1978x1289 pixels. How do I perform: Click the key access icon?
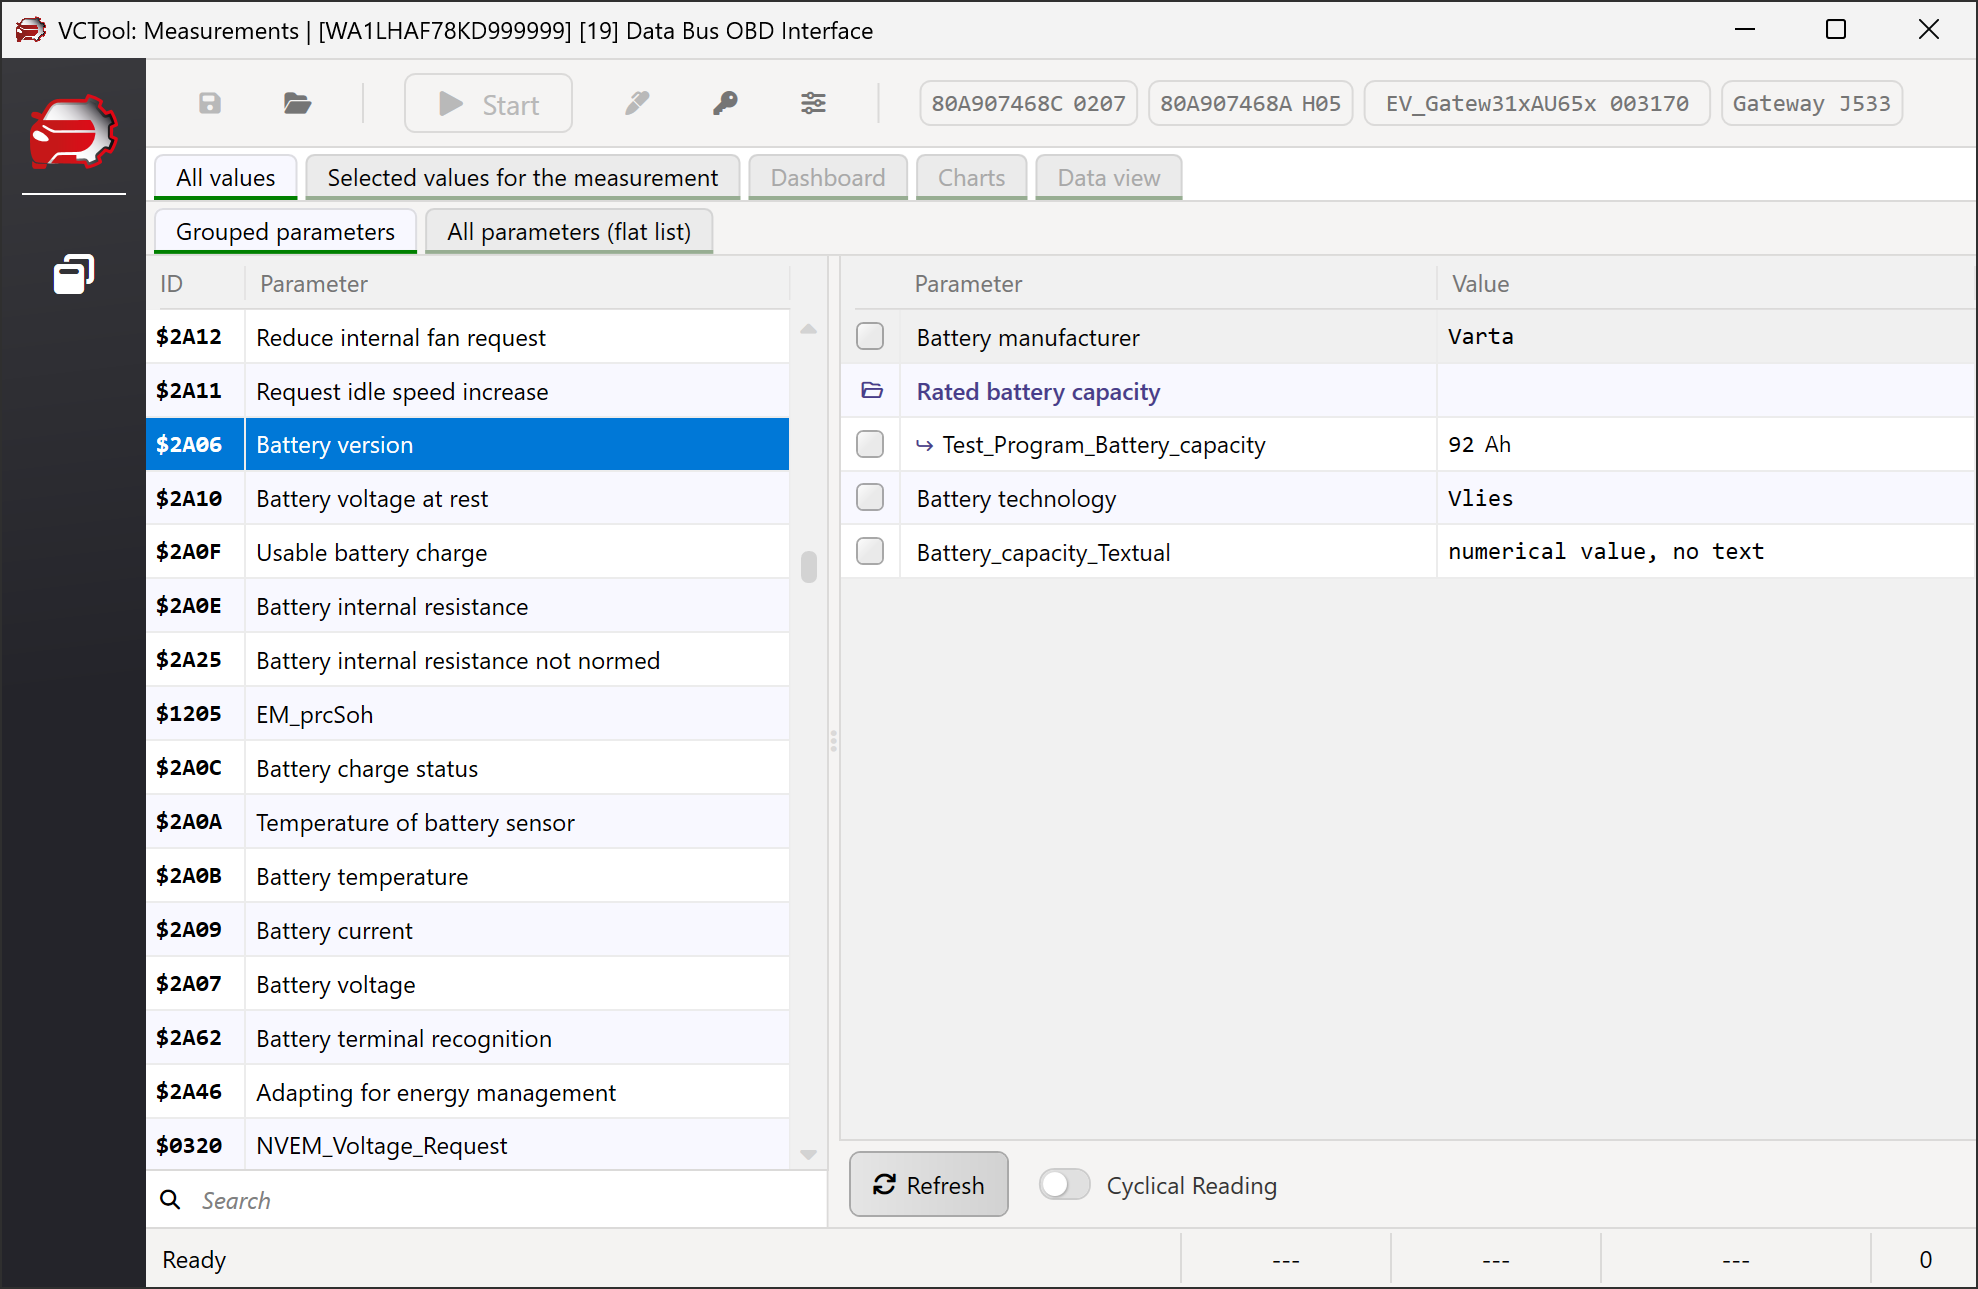[x=725, y=103]
